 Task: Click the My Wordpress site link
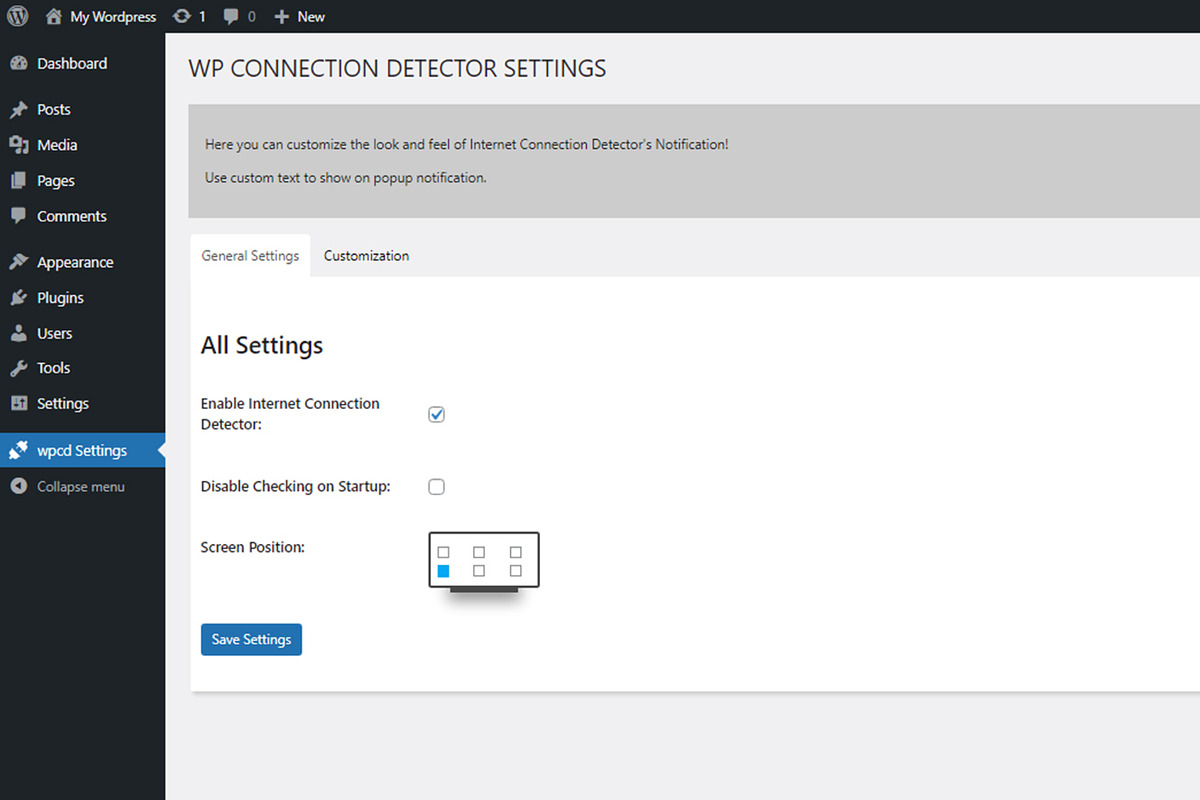pos(113,16)
